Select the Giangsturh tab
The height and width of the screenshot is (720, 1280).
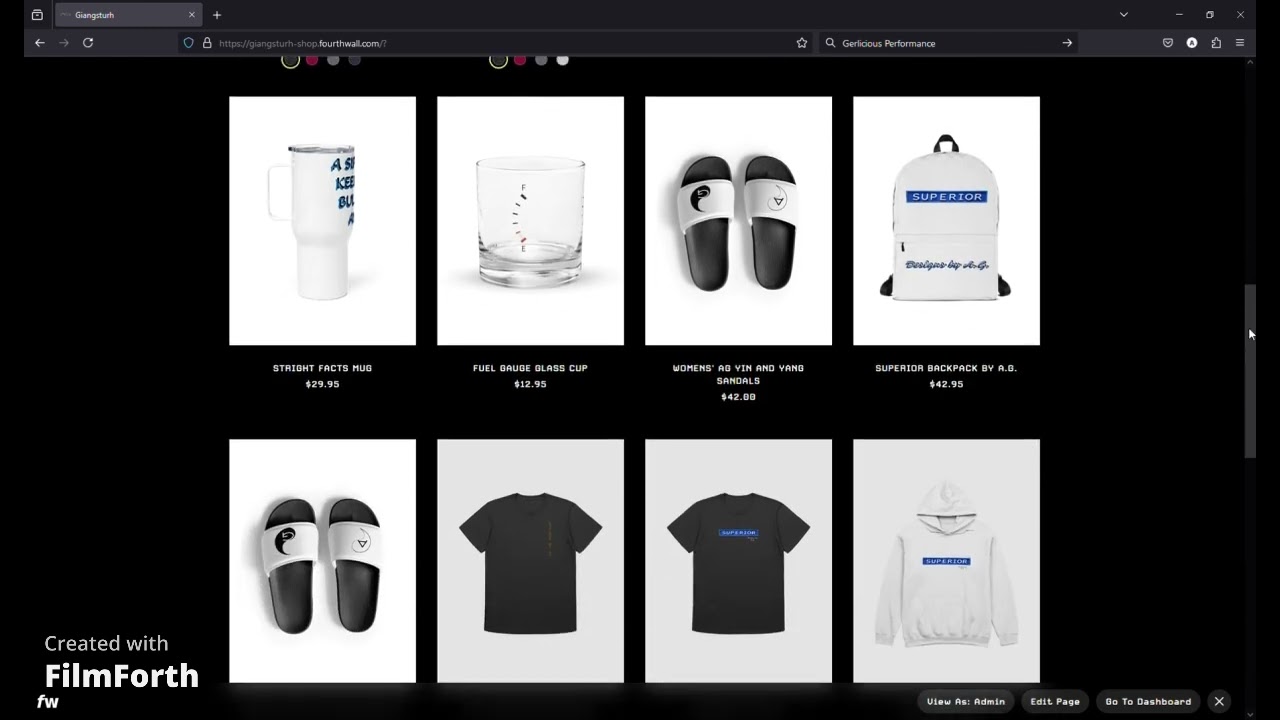tap(127, 15)
